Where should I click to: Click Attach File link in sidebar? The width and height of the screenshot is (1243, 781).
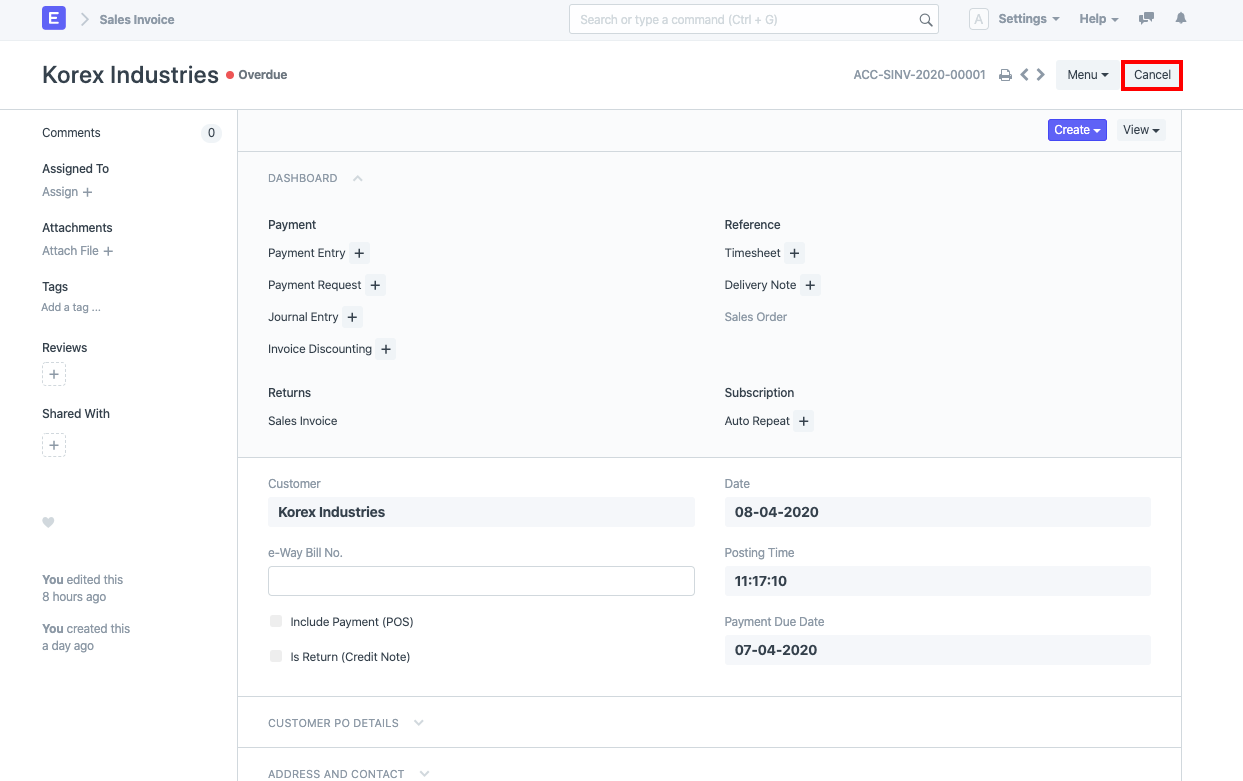(x=77, y=251)
